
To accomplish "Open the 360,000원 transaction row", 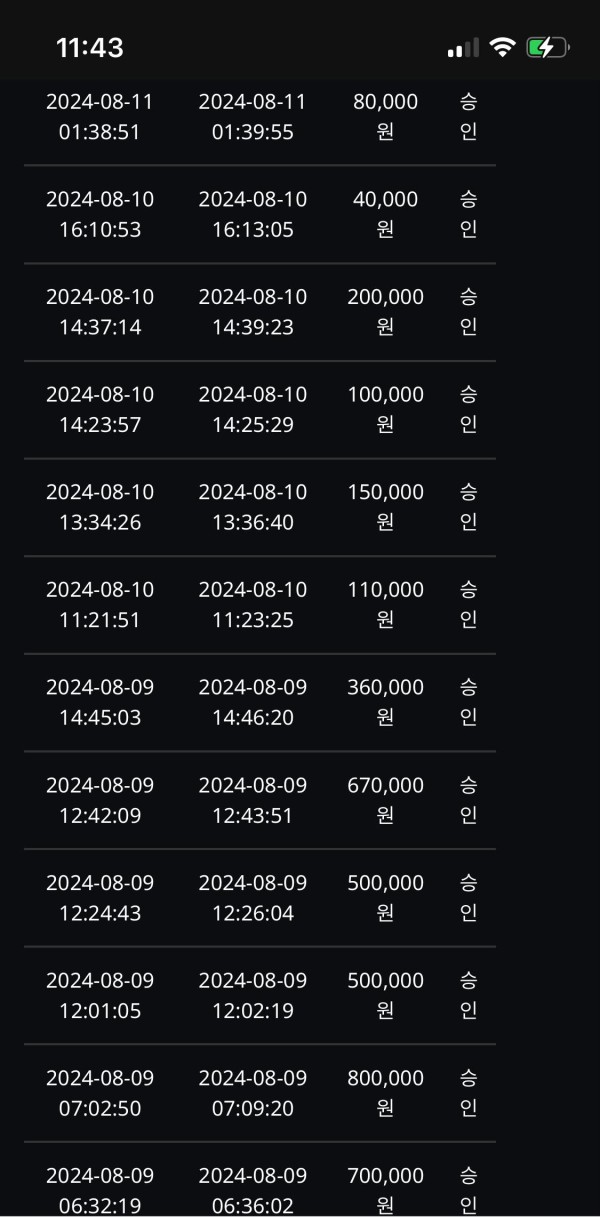I will pyautogui.click(x=260, y=702).
